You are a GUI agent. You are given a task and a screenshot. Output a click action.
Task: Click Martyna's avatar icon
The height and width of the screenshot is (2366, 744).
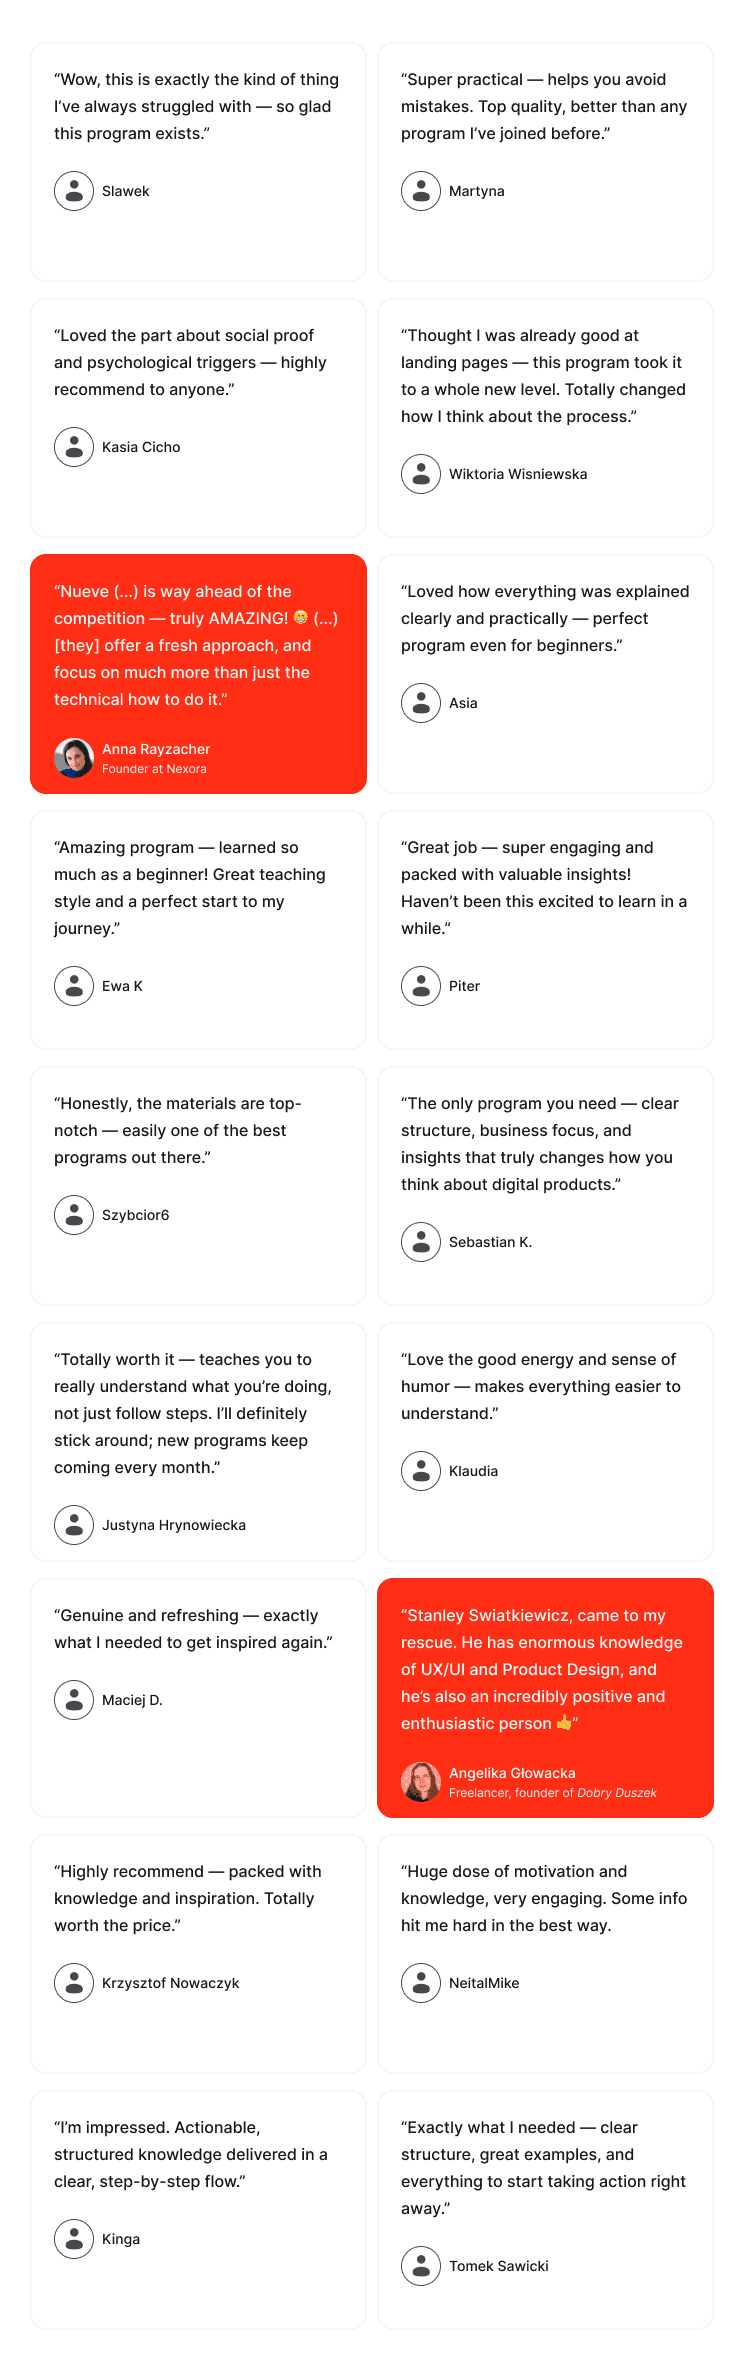[x=421, y=191]
